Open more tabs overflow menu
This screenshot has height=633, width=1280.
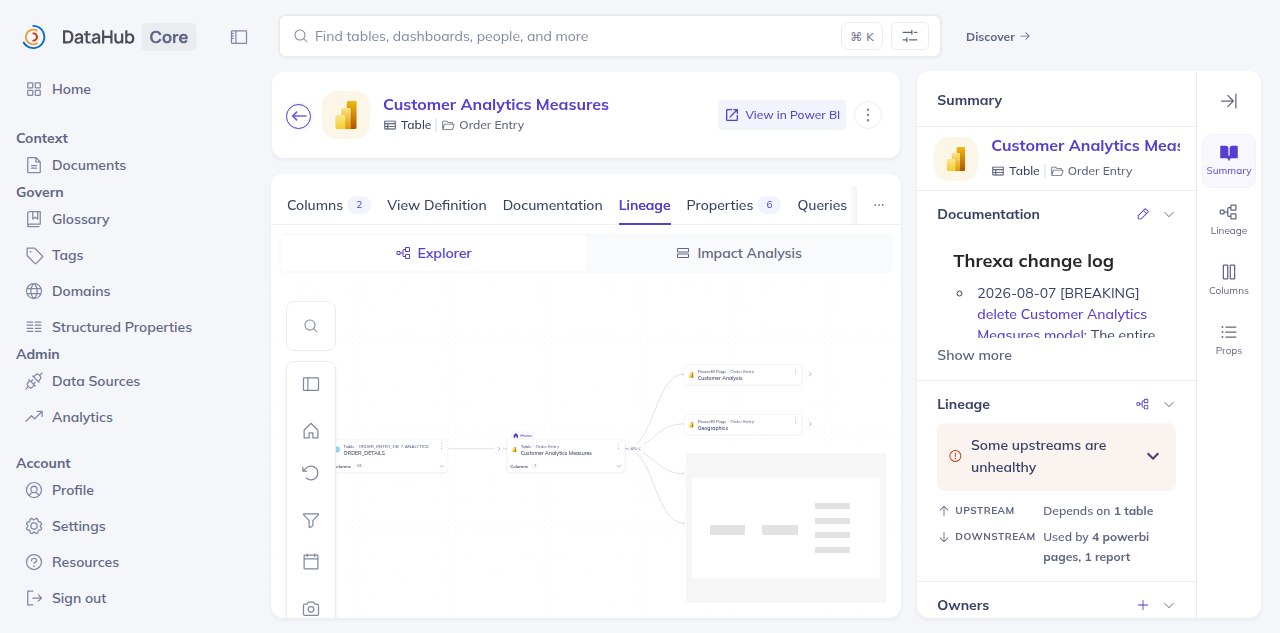pyautogui.click(x=879, y=205)
